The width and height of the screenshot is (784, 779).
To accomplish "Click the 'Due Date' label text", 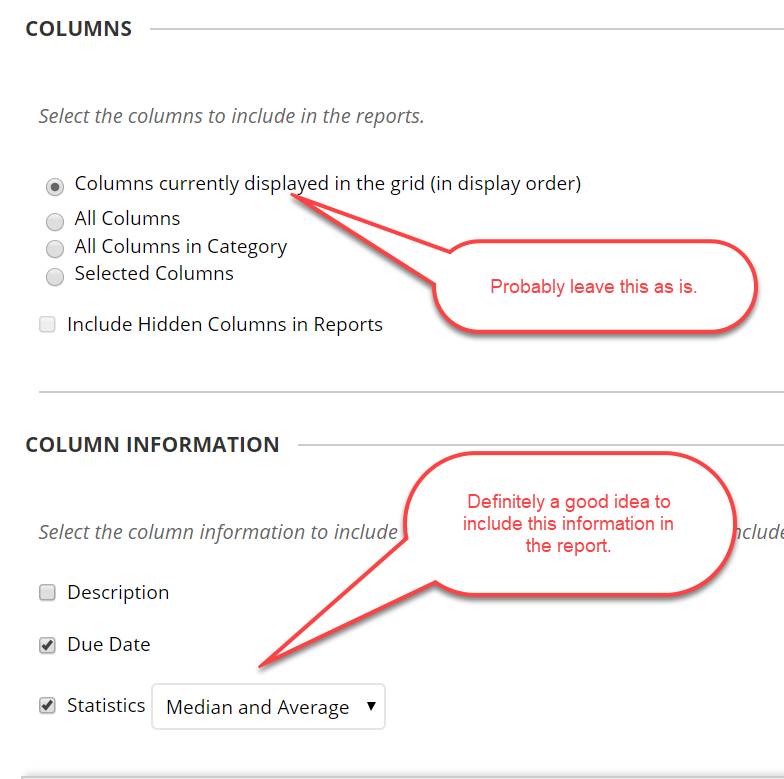I will pyautogui.click(x=109, y=644).
